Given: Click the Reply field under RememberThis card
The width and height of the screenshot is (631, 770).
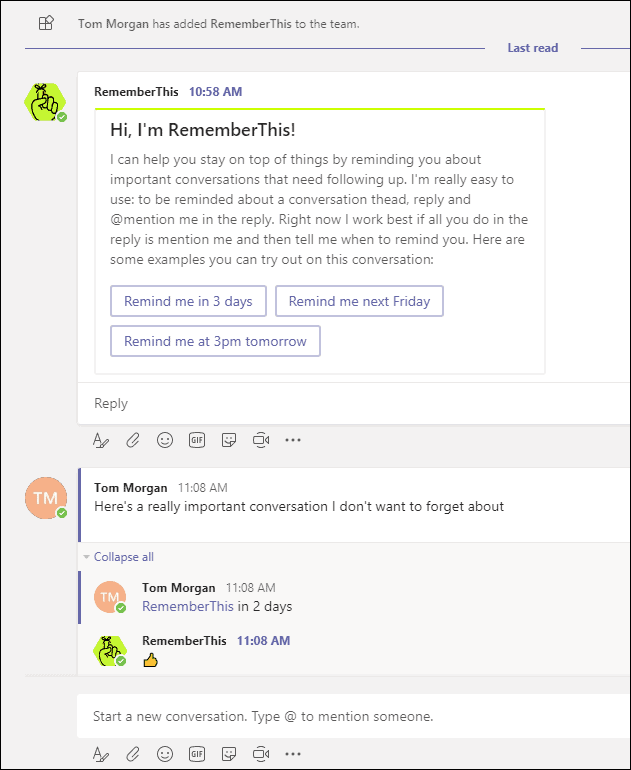Looking at the screenshot, I should (x=354, y=403).
